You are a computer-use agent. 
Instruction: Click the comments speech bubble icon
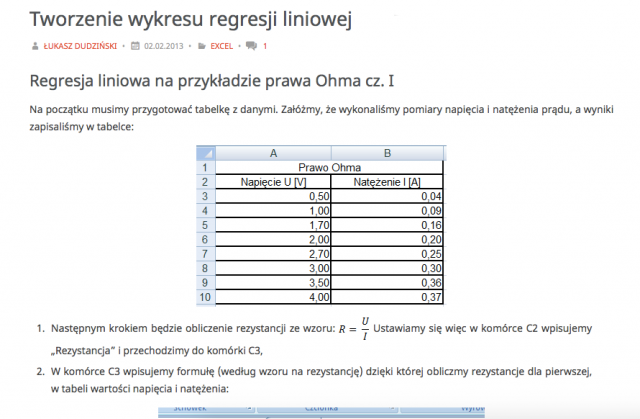click(x=251, y=46)
